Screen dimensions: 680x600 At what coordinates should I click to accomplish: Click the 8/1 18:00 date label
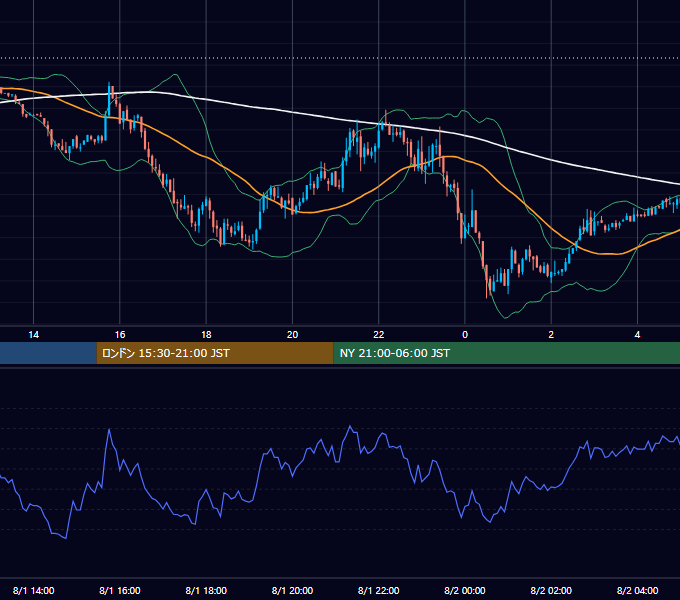click(206, 590)
